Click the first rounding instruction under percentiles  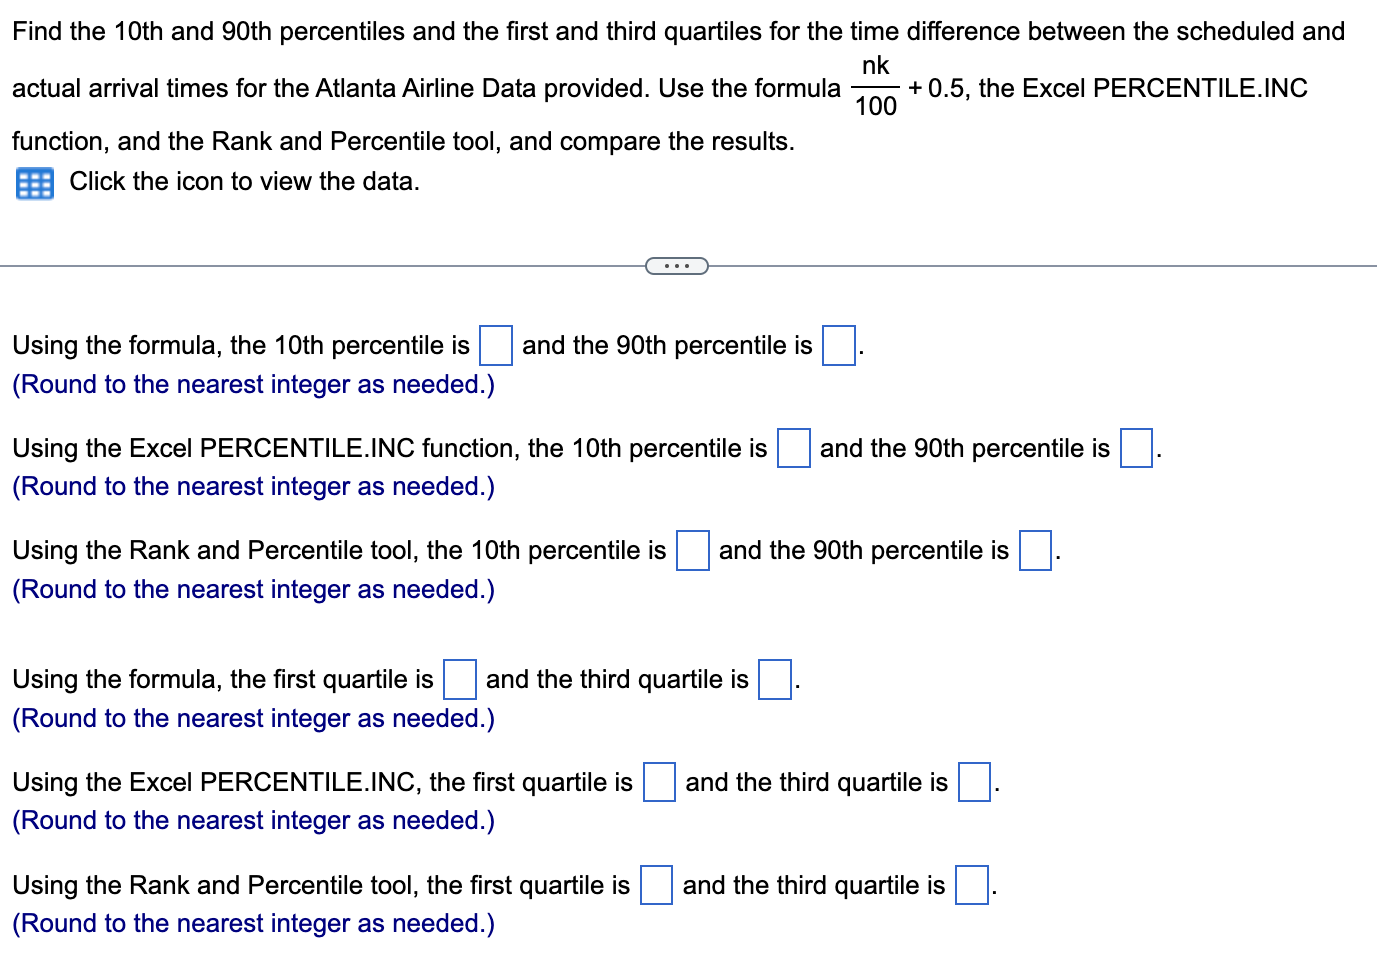(252, 384)
